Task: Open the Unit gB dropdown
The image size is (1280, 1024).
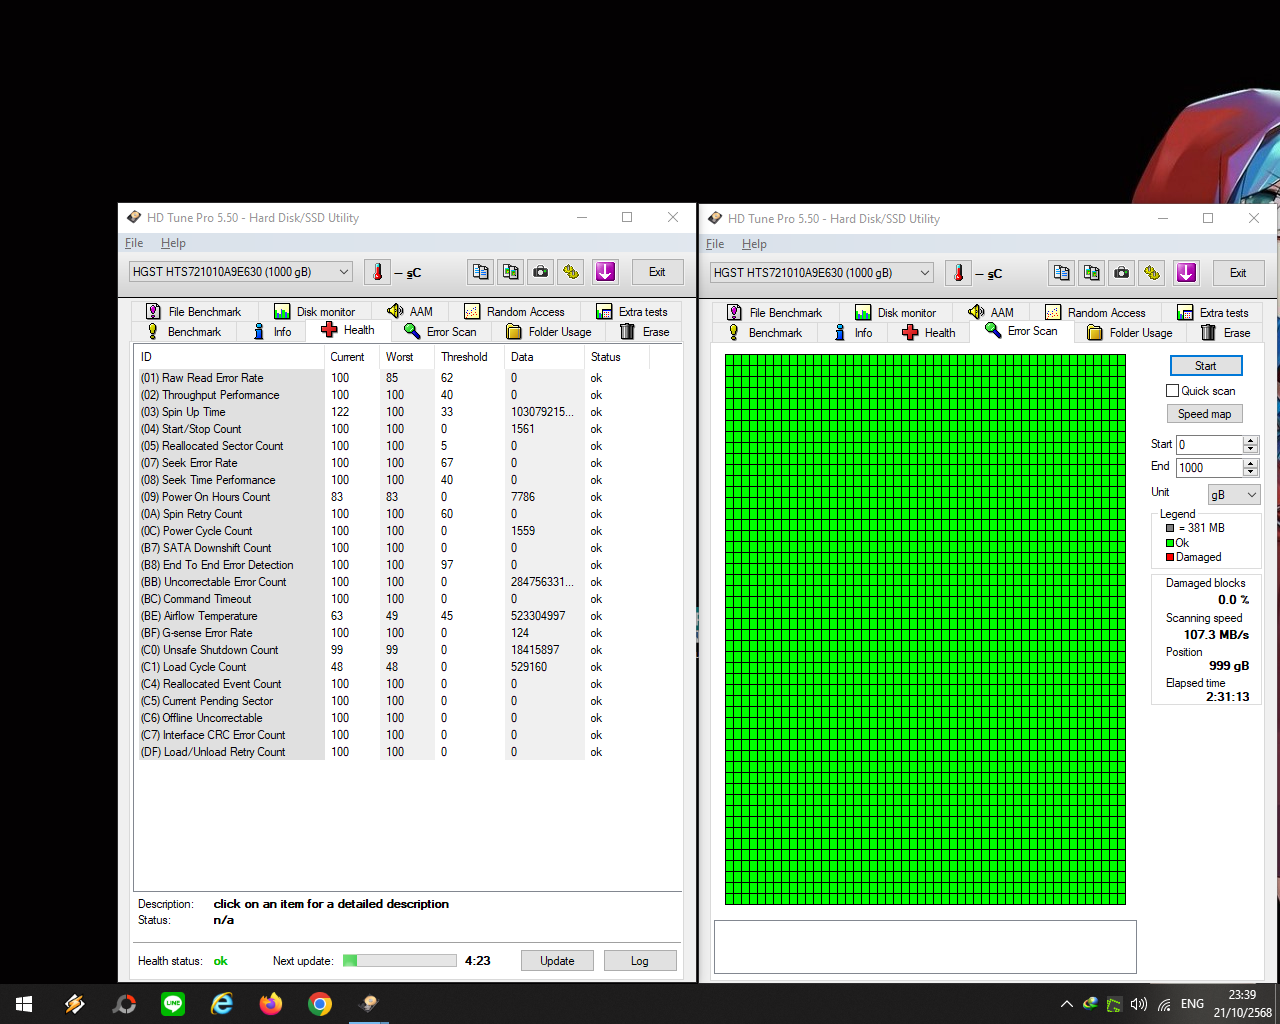Action: pyautogui.click(x=1233, y=495)
